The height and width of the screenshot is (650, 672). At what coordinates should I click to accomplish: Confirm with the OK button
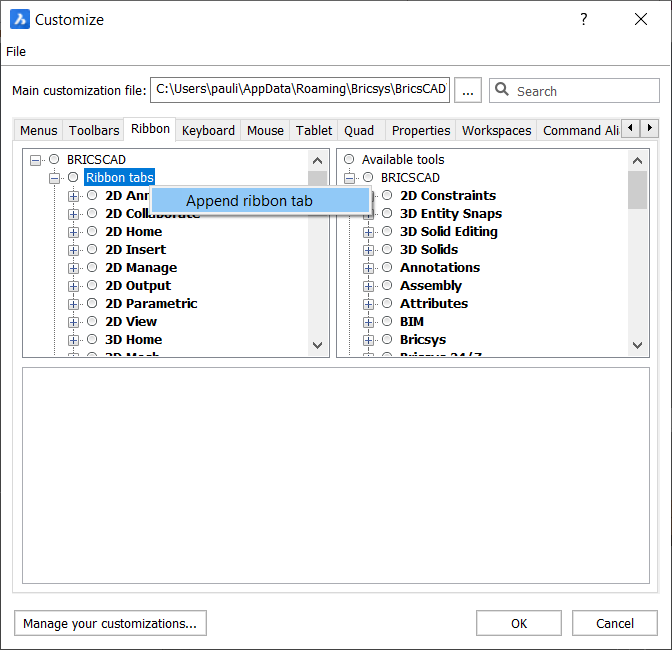[x=519, y=623]
